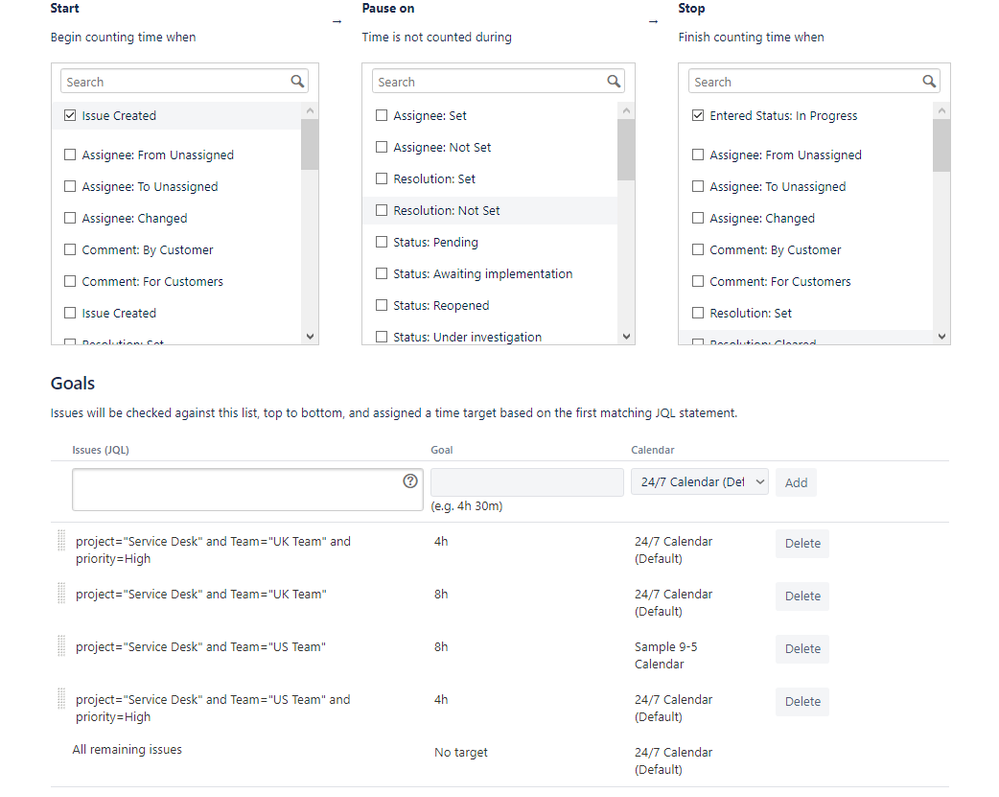999x797 pixels.
Task: Click Add goal button
Action: click(796, 483)
